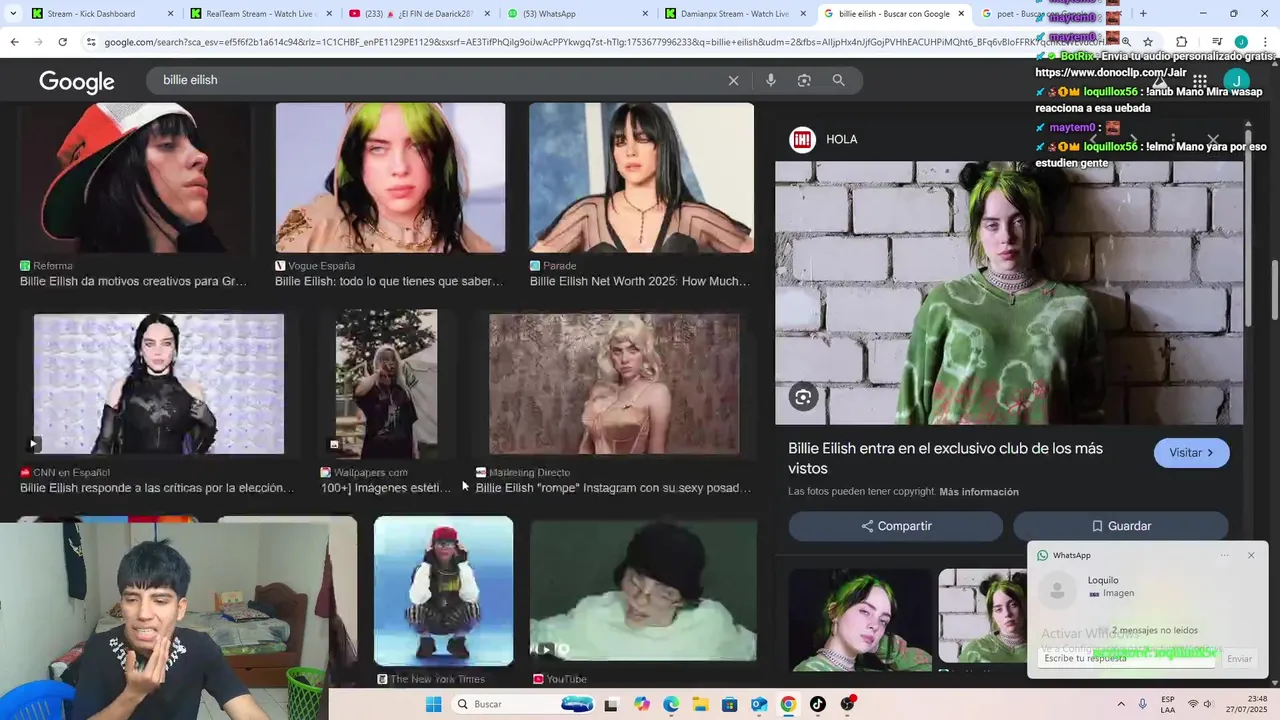Click the Visitar button
This screenshot has width=1280, height=720.
click(x=1191, y=453)
